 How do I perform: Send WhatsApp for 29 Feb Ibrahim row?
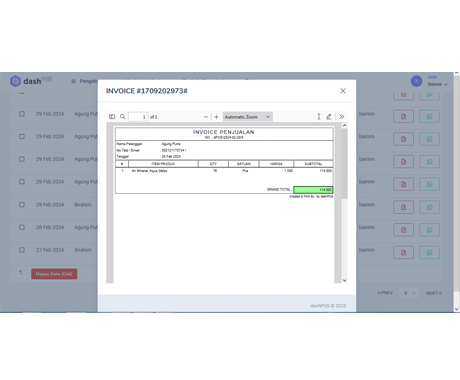click(x=429, y=207)
